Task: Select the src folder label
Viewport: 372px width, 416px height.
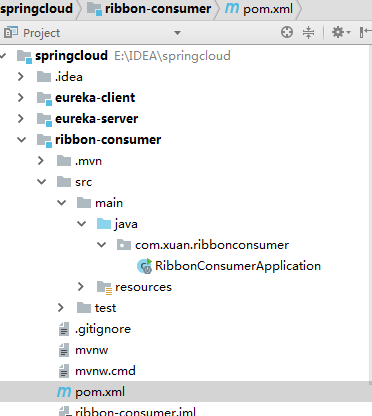Action: [x=83, y=182]
